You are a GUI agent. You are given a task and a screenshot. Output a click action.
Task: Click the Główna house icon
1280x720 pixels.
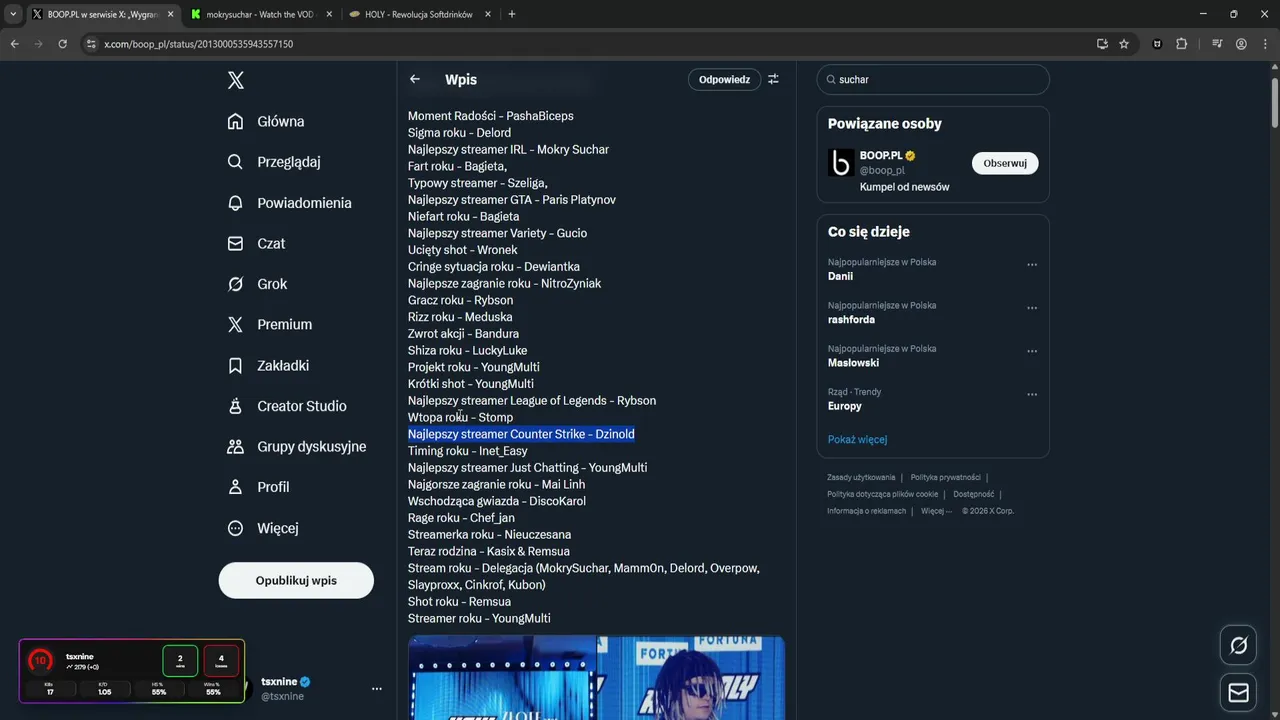pos(236,121)
